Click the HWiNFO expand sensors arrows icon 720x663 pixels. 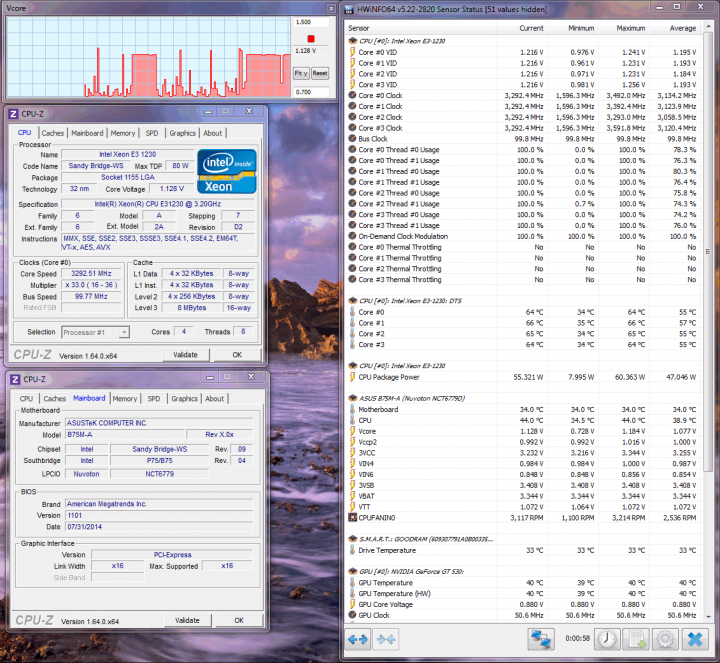(x=358, y=639)
